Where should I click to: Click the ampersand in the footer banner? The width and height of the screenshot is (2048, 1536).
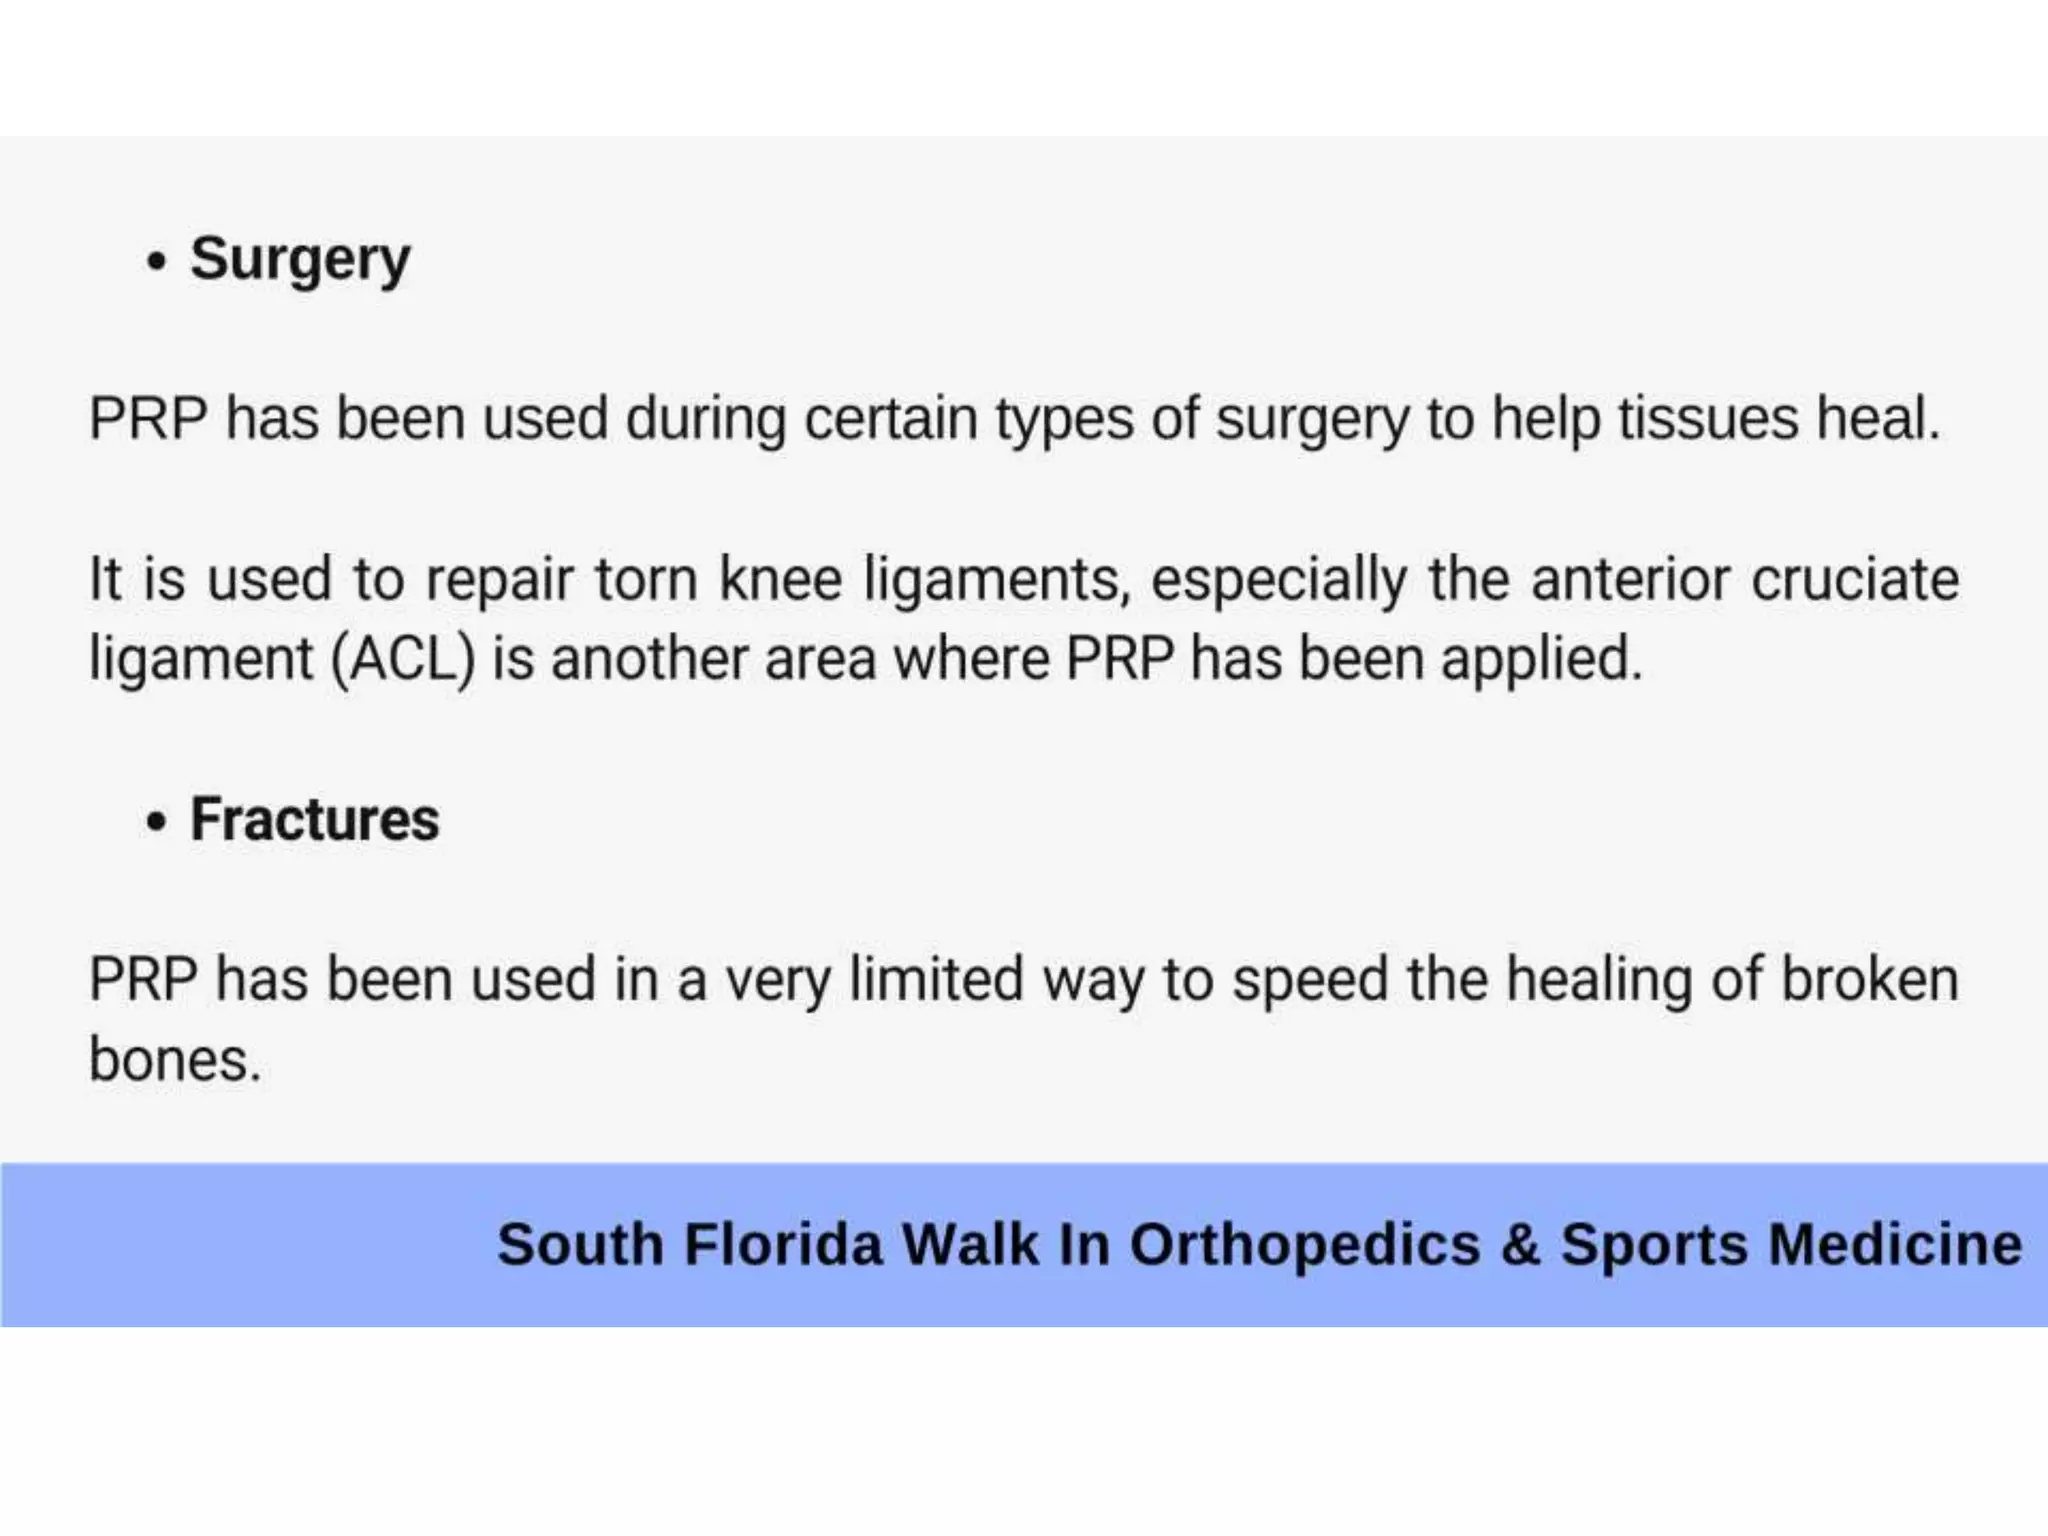1520,1245
